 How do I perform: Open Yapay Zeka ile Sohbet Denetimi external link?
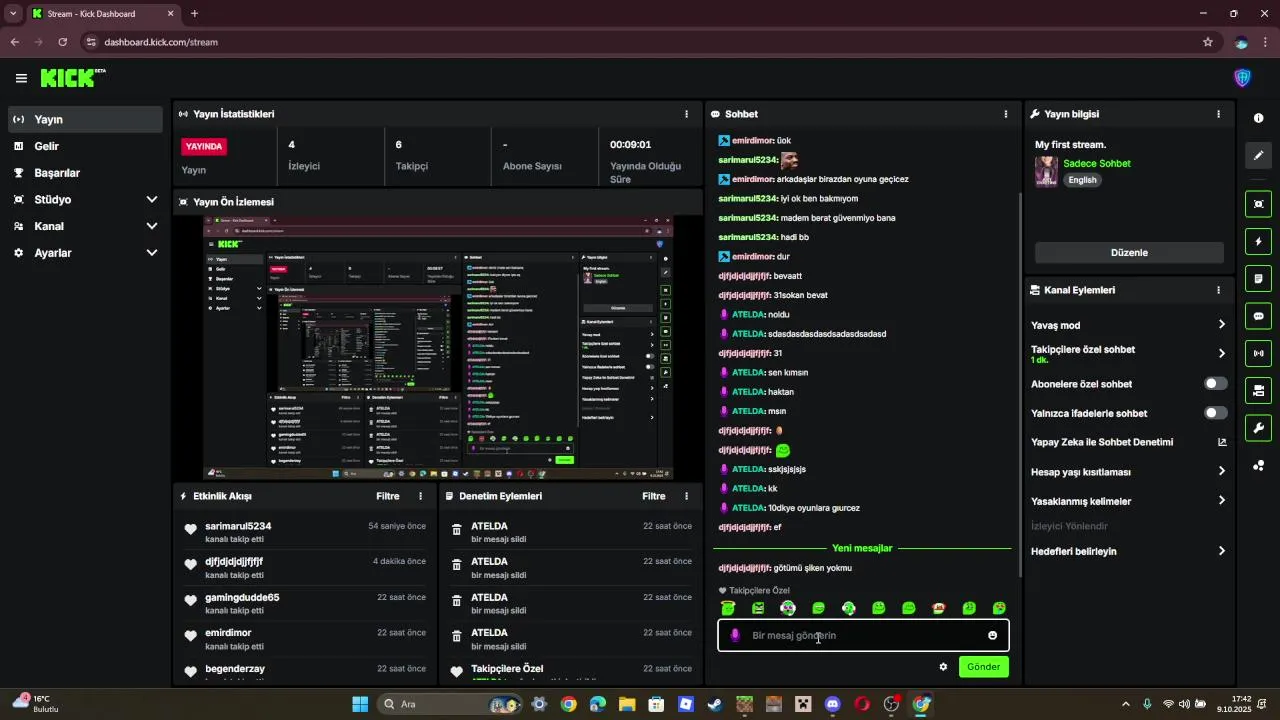pyautogui.click(x=1221, y=442)
